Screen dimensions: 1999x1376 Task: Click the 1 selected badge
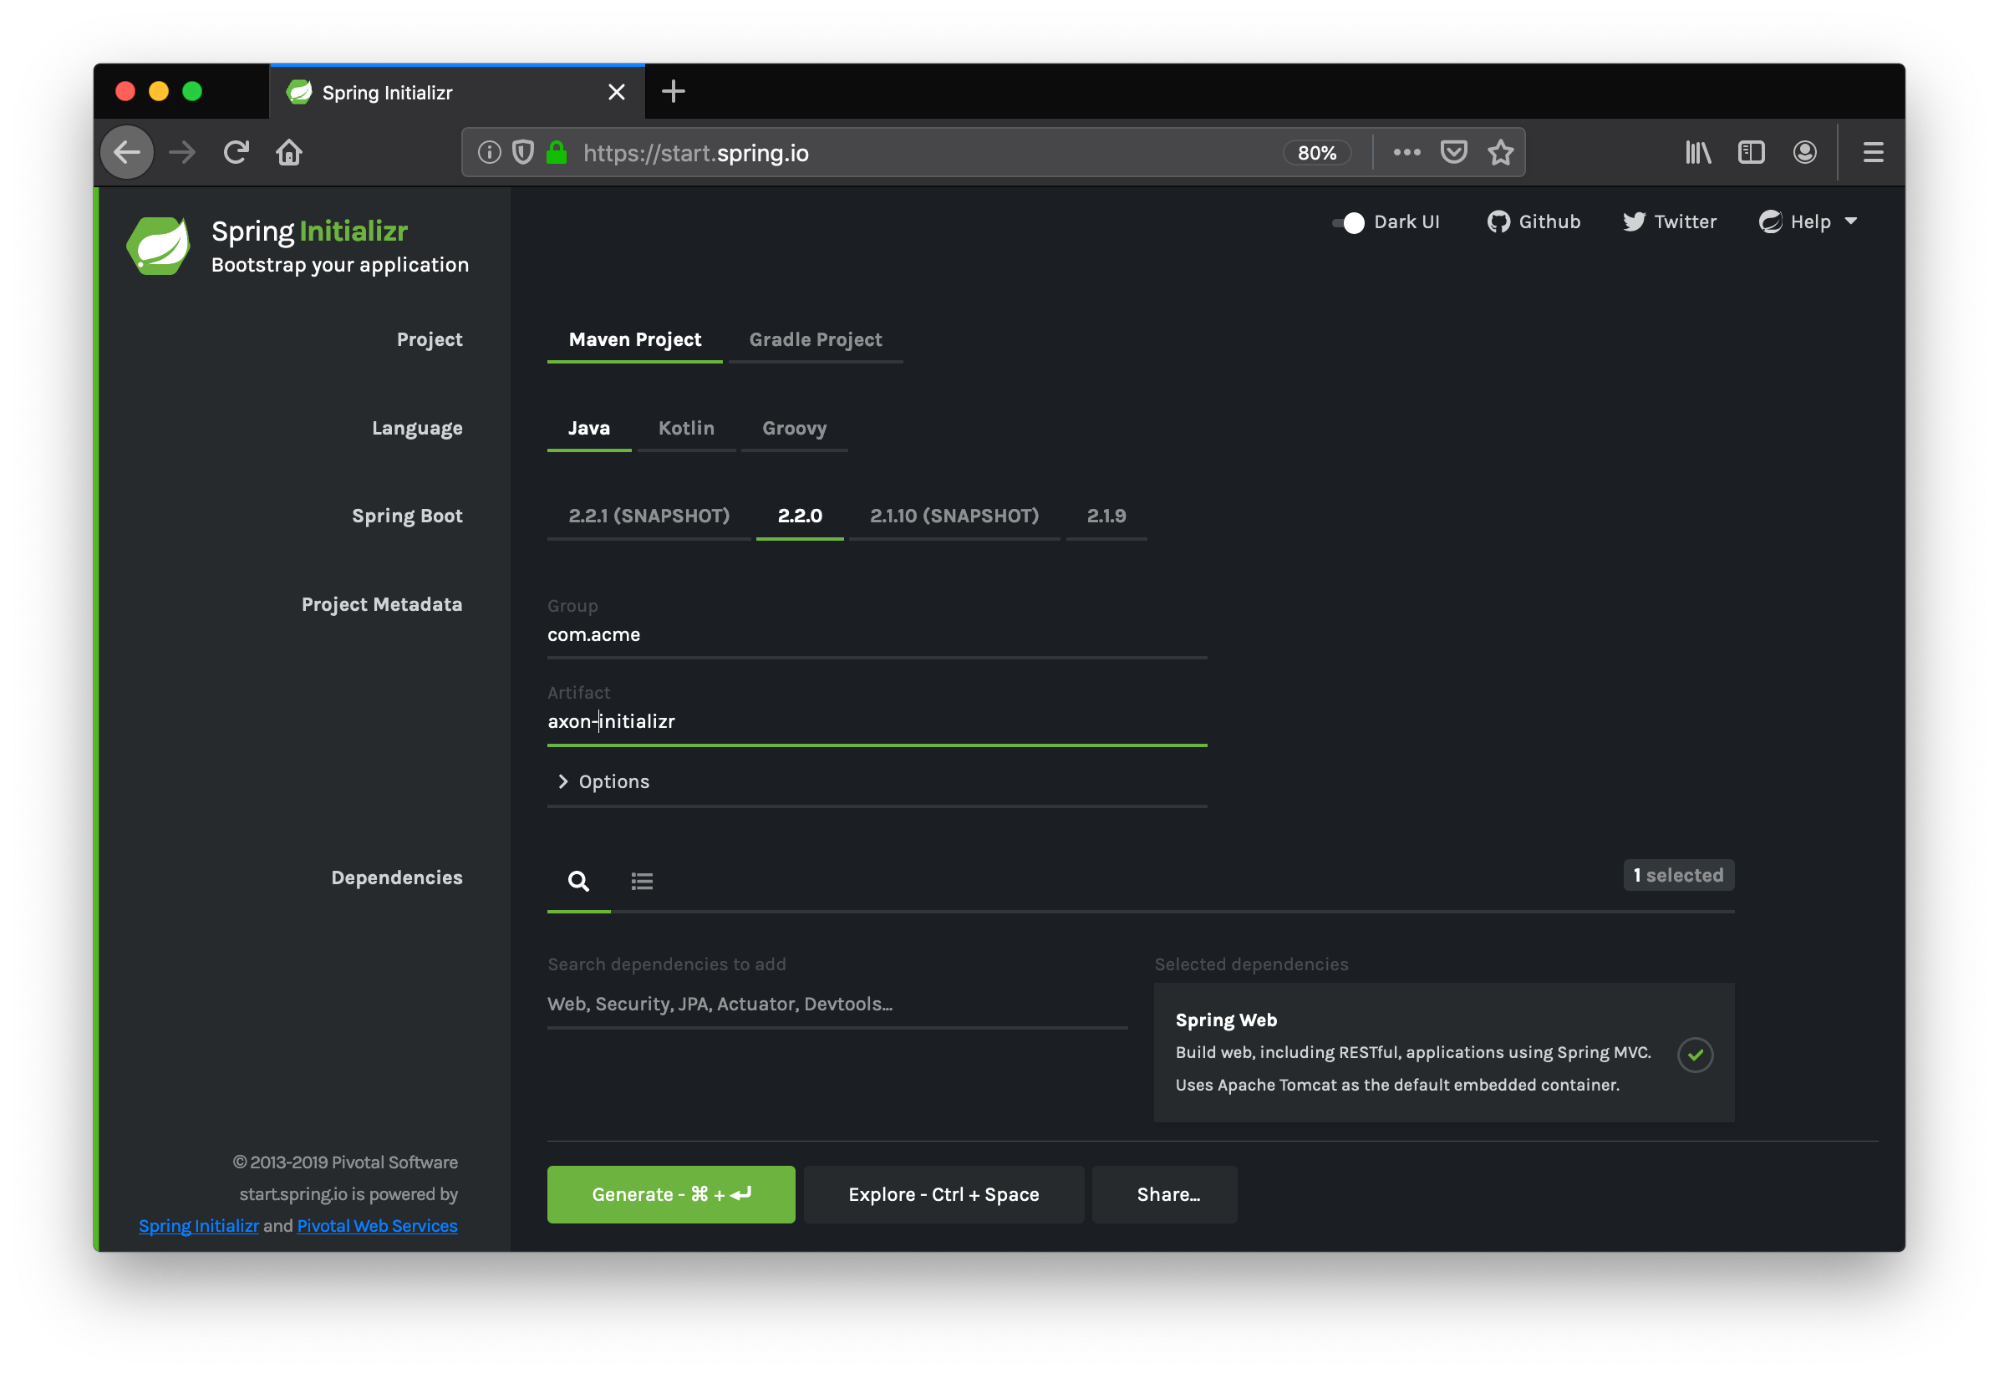pyautogui.click(x=1678, y=875)
